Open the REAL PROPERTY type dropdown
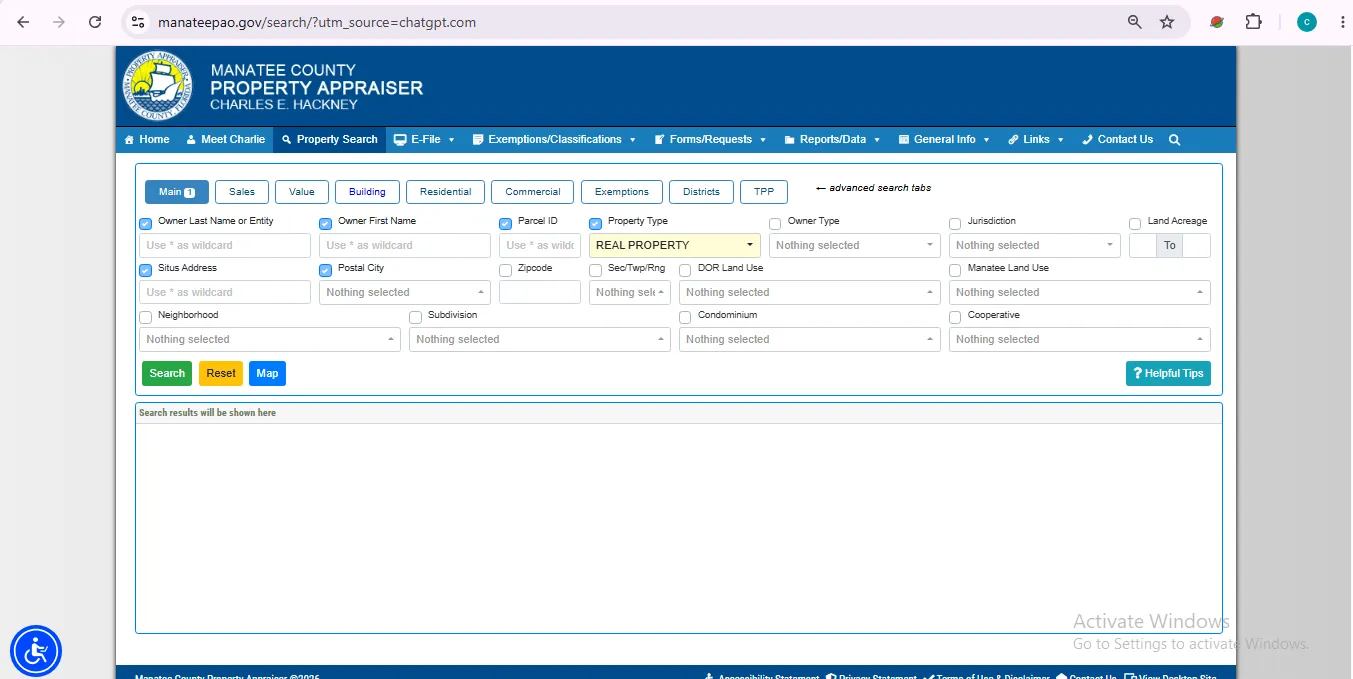Screen dimensions: 1353x679 tap(675, 245)
